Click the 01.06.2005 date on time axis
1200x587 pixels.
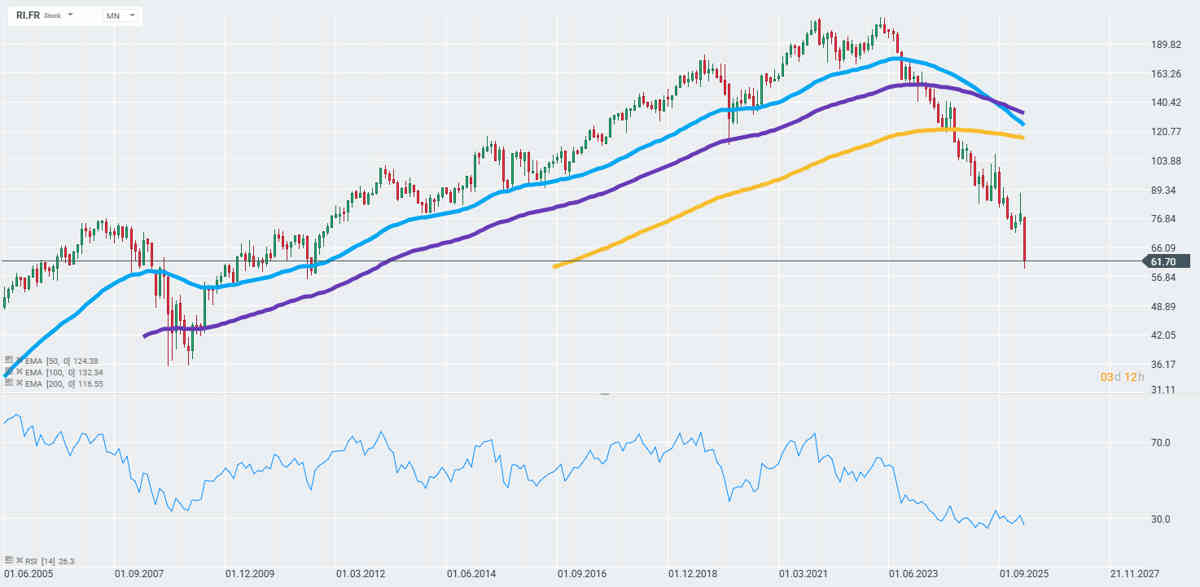click(30, 575)
